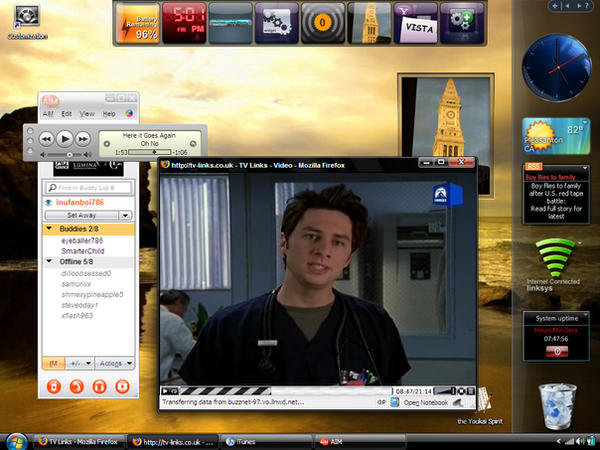This screenshot has height=450, width=600.
Task: Click the play button in the video player
Action: (x=165, y=391)
